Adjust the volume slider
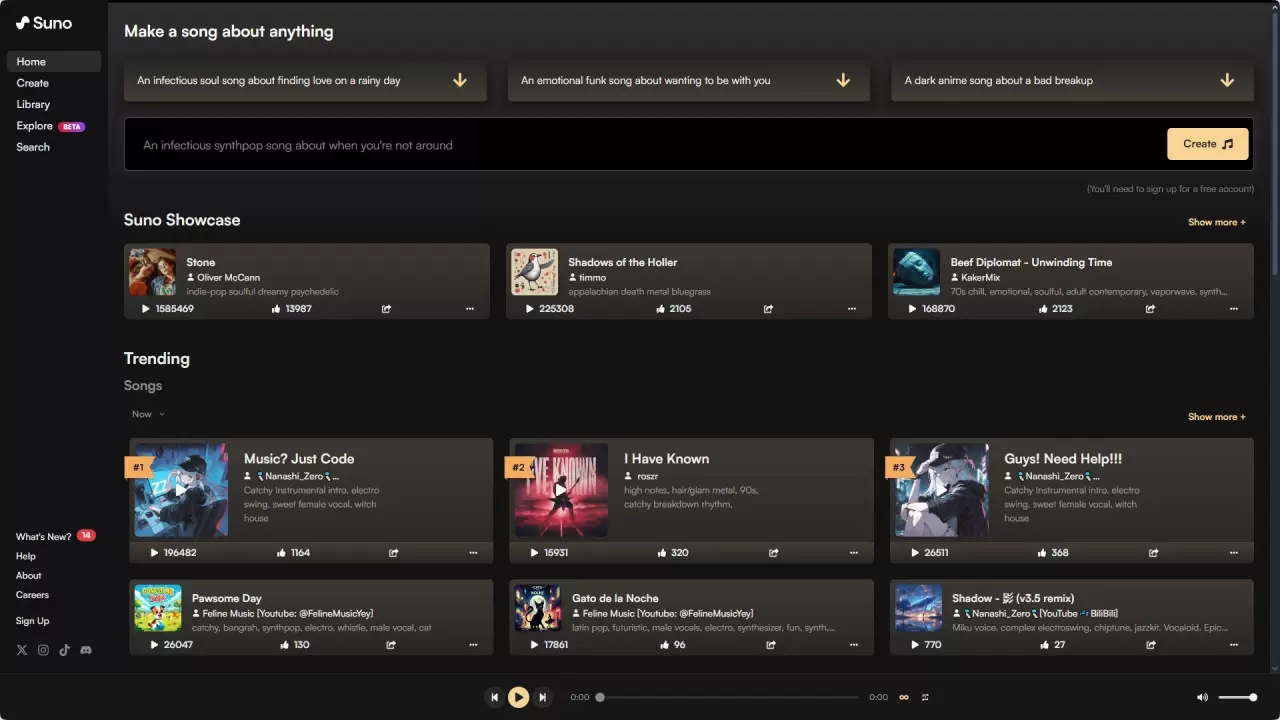Screen dimensions: 1280x720 pyautogui.click(x=1238, y=697)
